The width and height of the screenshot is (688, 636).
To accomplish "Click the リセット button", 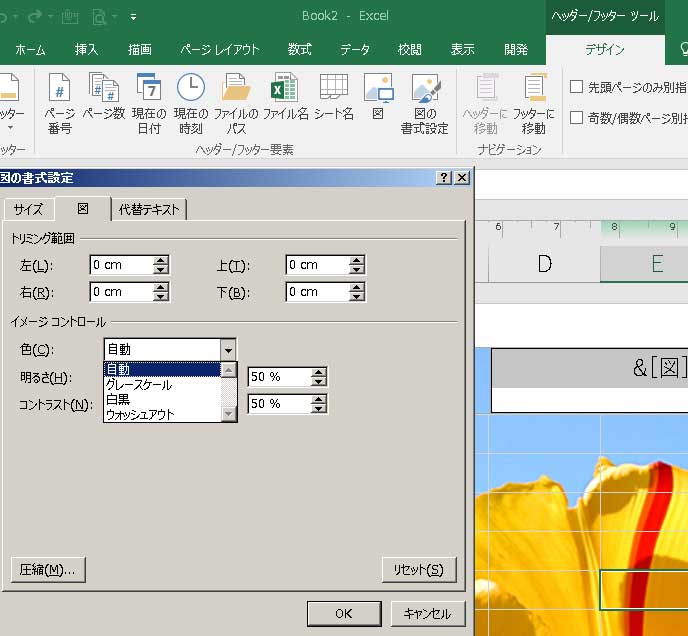I will (418, 570).
